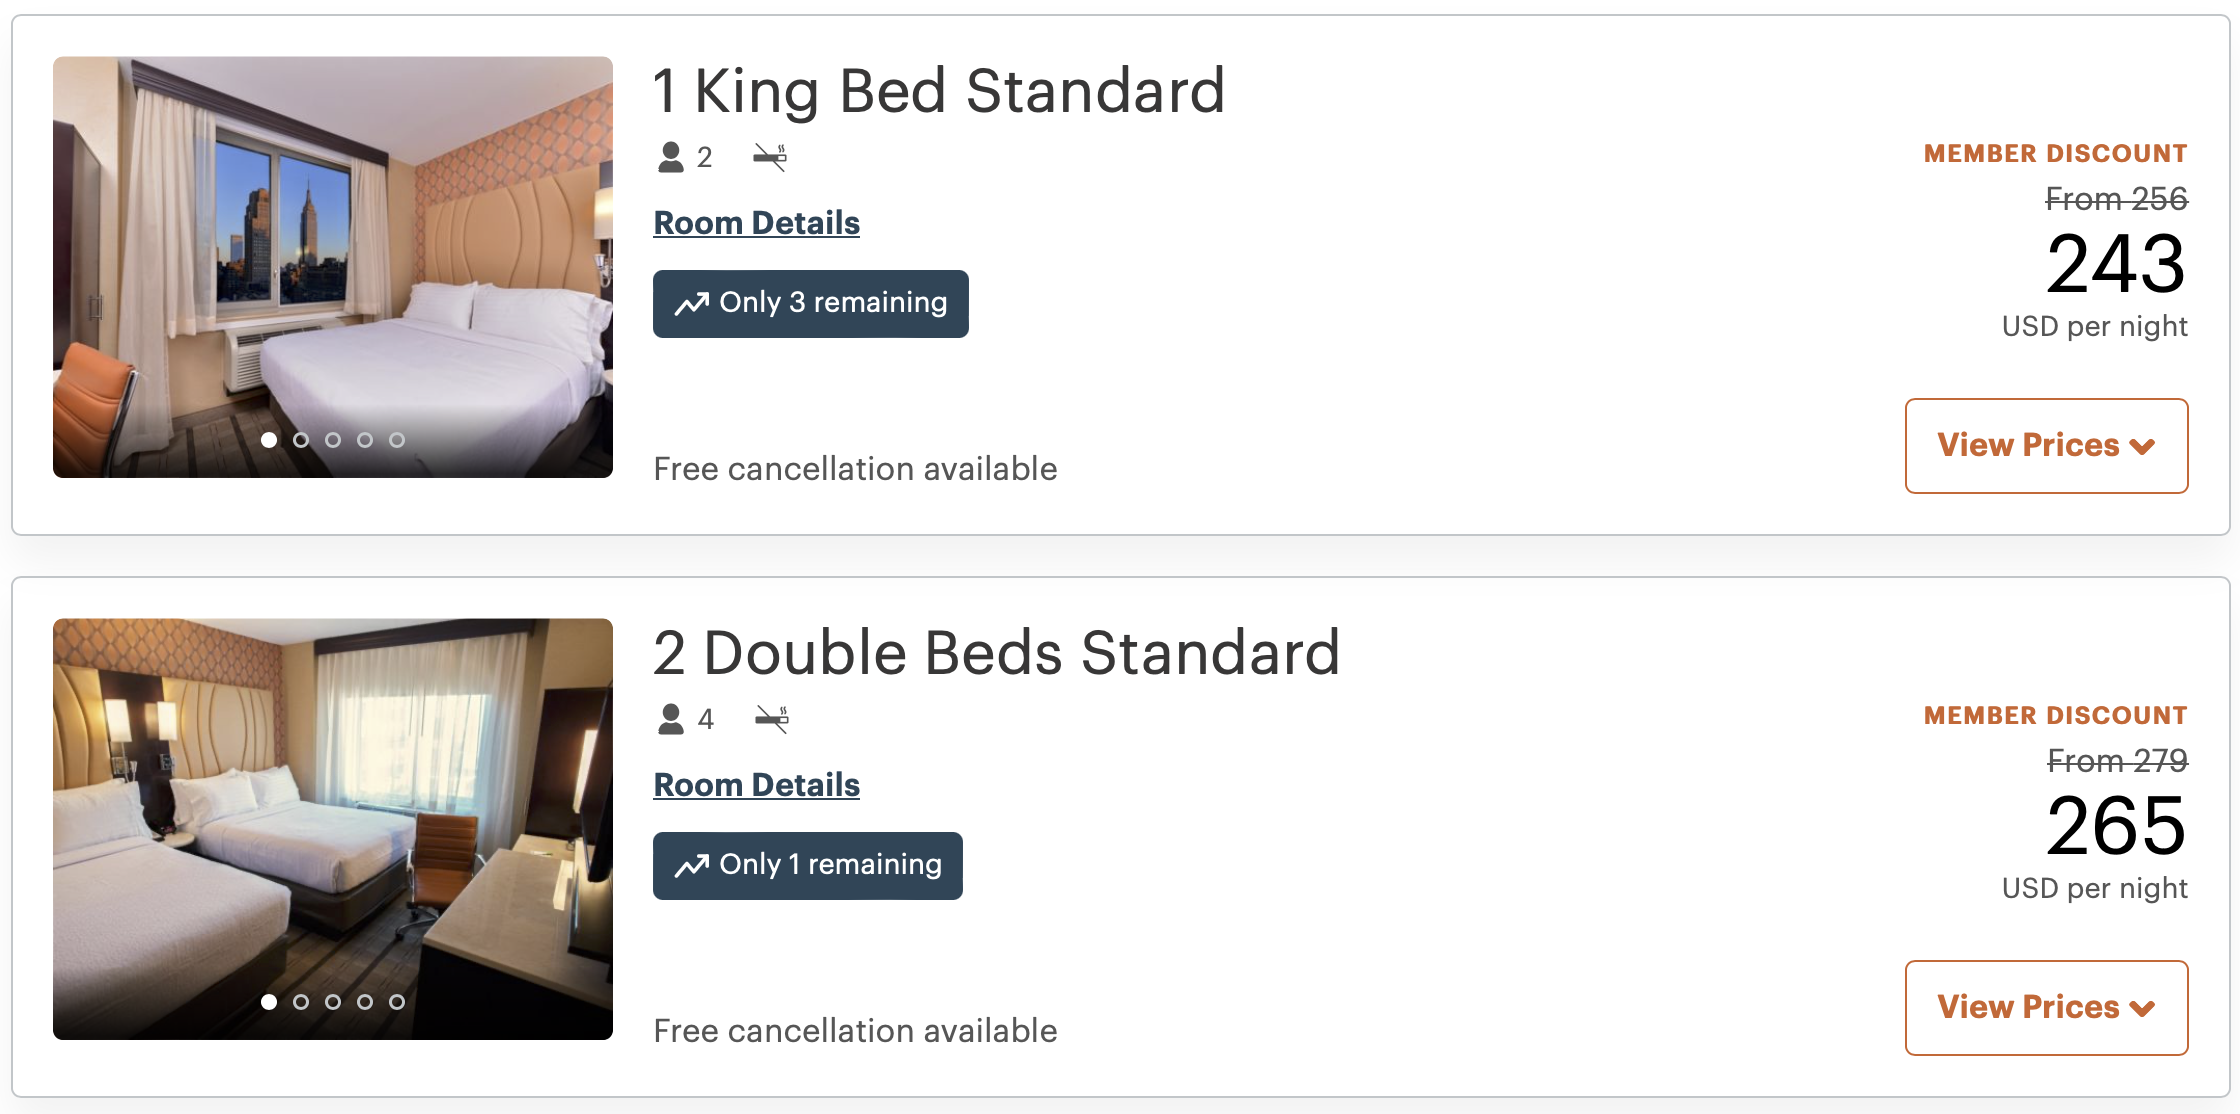Expand View Prices for 2 Double Beds Standard
The height and width of the screenshot is (1114, 2240).
[x=2046, y=1008]
